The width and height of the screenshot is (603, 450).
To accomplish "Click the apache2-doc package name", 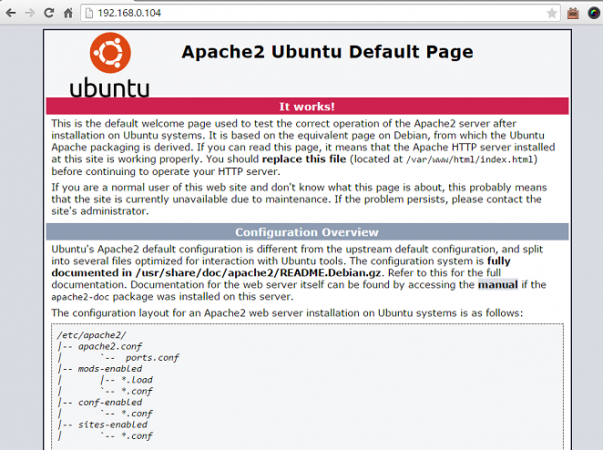I will [x=80, y=297].
